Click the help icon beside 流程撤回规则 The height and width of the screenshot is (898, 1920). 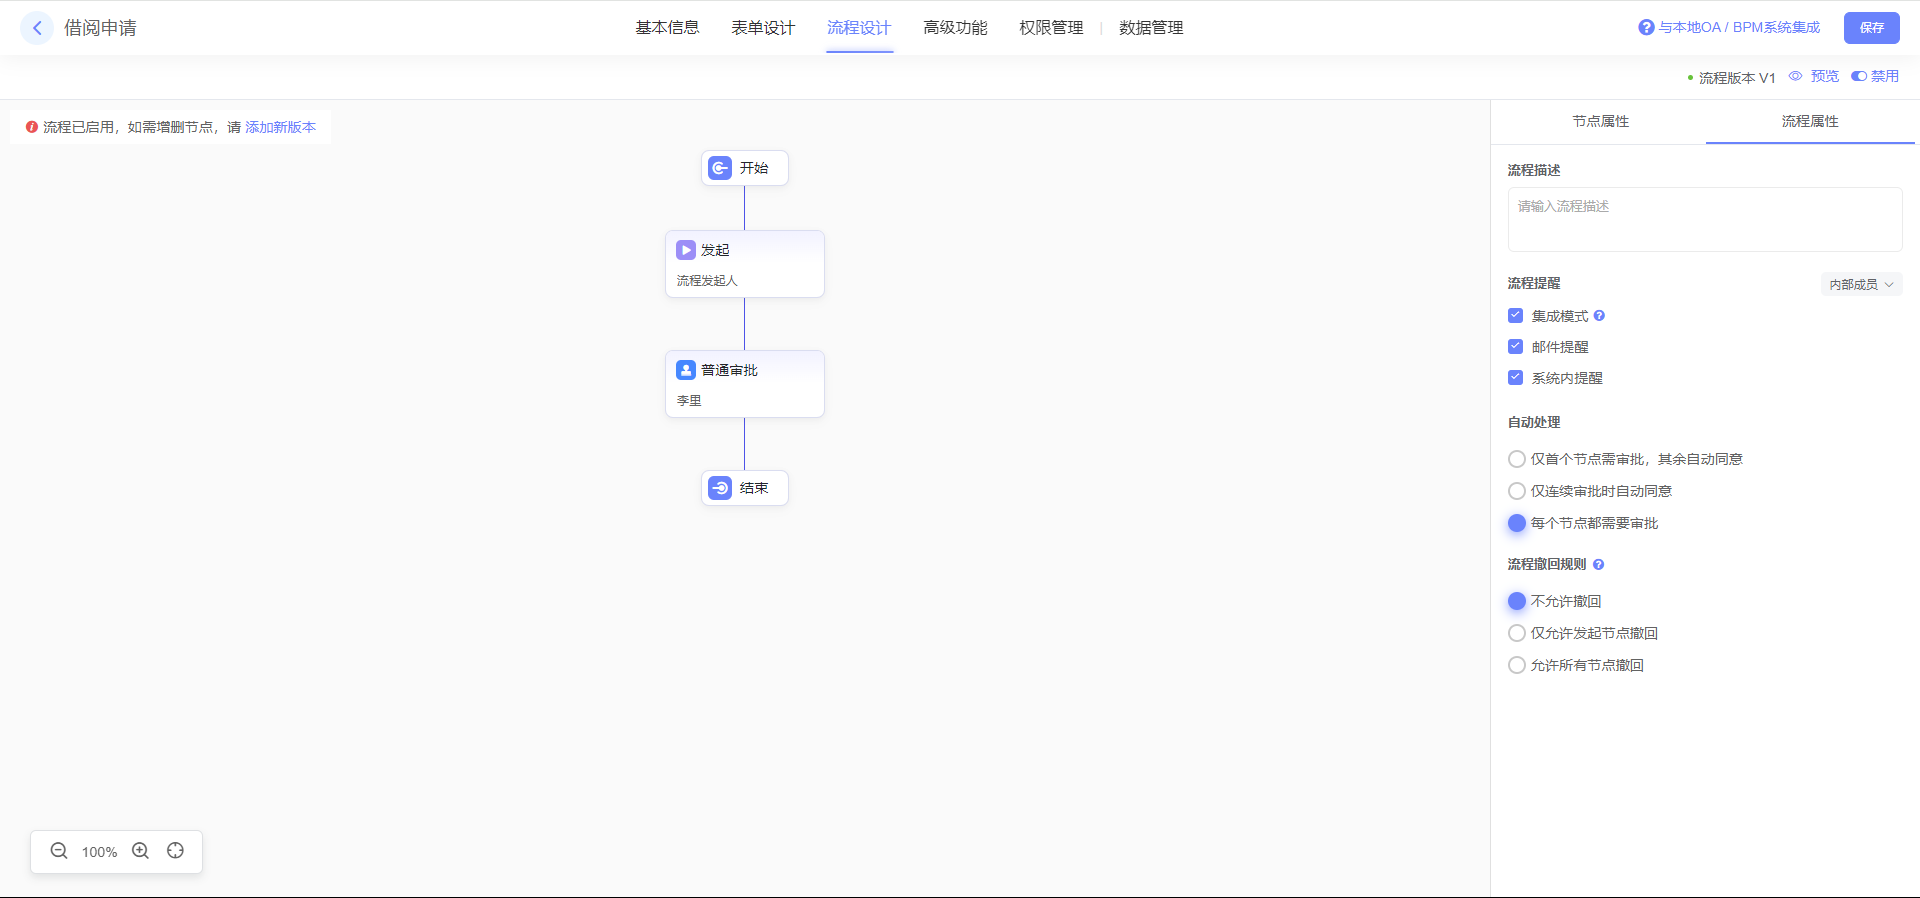click(1598, 565)
